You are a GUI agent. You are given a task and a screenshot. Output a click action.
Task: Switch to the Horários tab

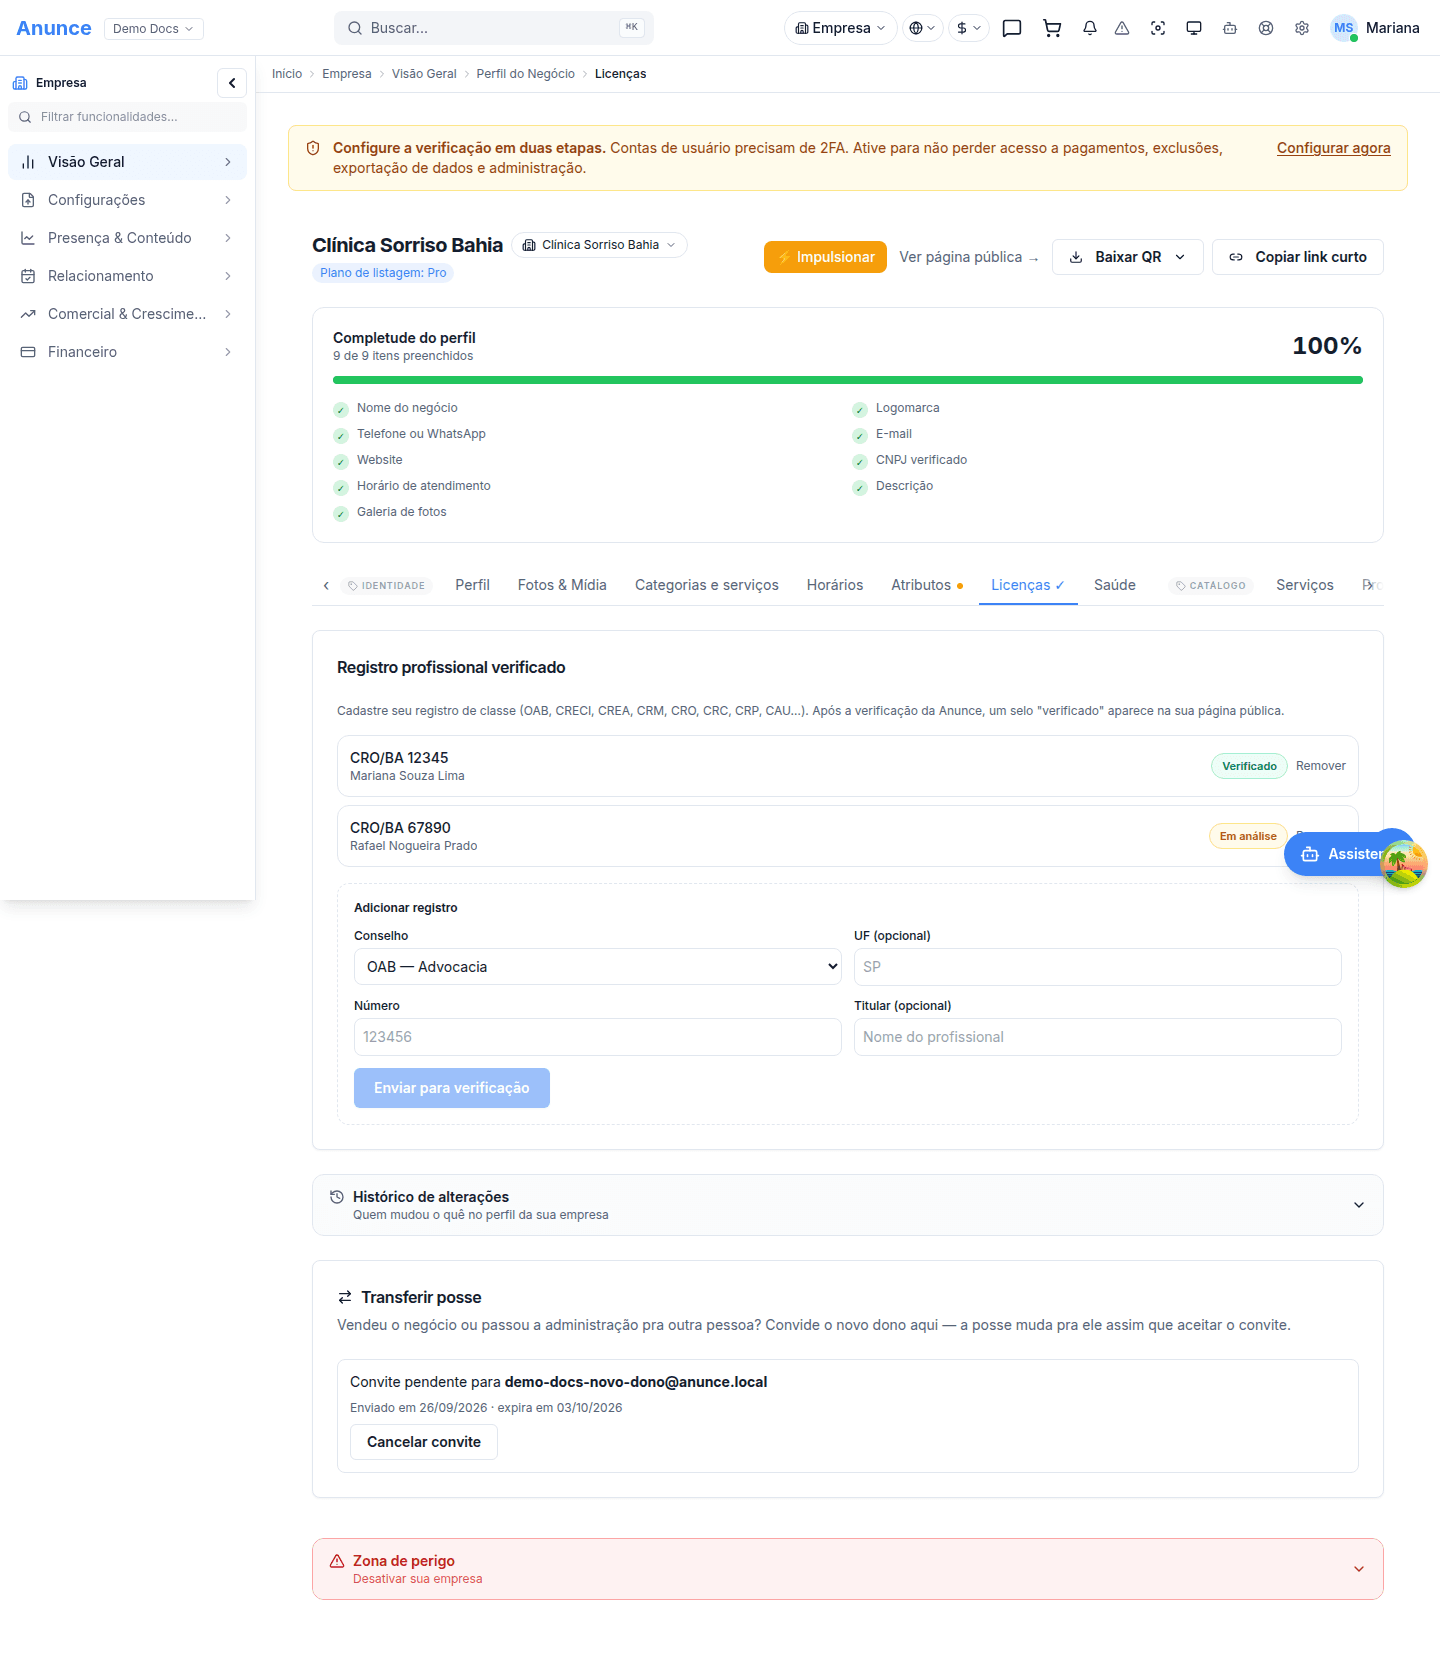835,585
